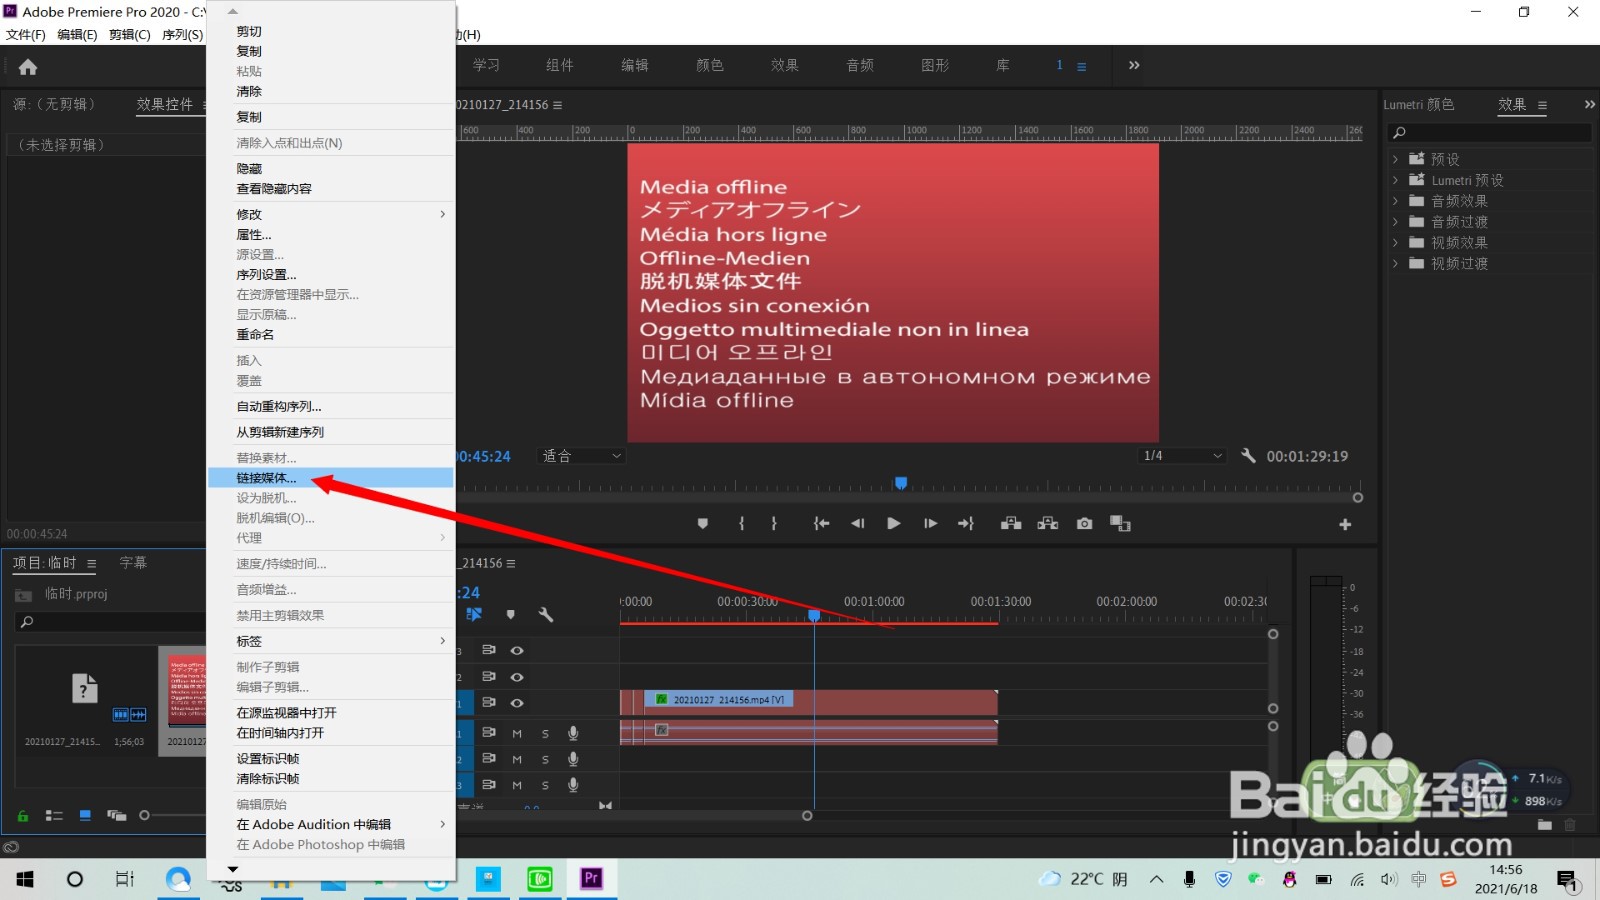Choose 从剪辑新建序列 in context menu

[331, 432]
